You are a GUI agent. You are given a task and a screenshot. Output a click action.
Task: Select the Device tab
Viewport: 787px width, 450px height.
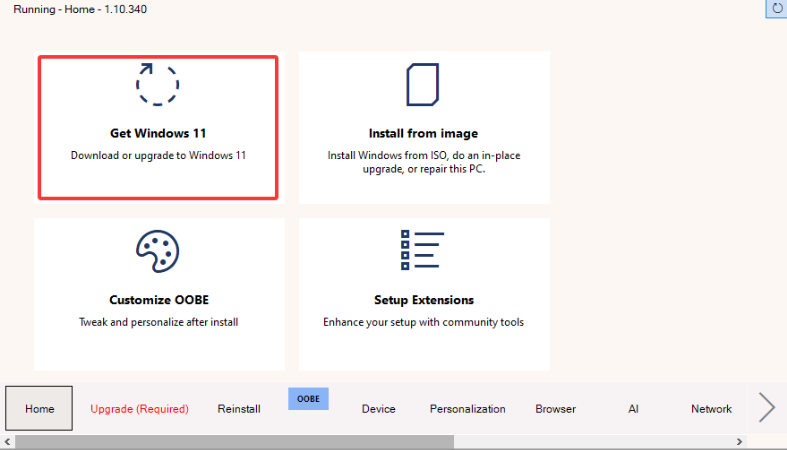[x=378, y=409]
